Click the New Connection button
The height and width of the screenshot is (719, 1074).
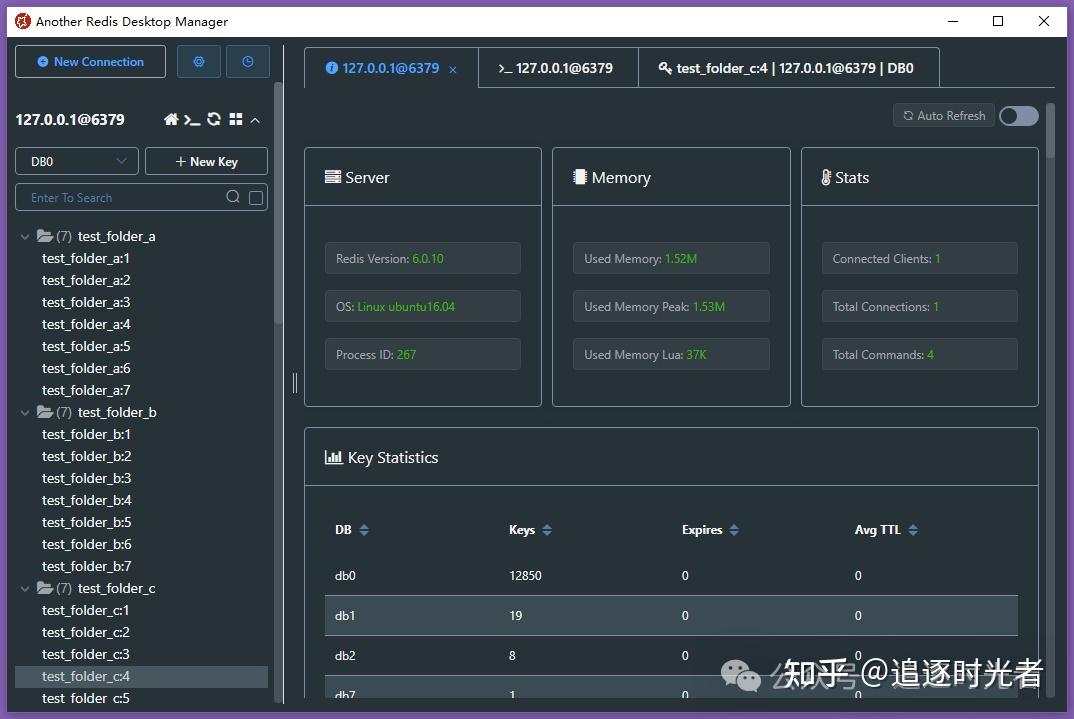(90, 62)
